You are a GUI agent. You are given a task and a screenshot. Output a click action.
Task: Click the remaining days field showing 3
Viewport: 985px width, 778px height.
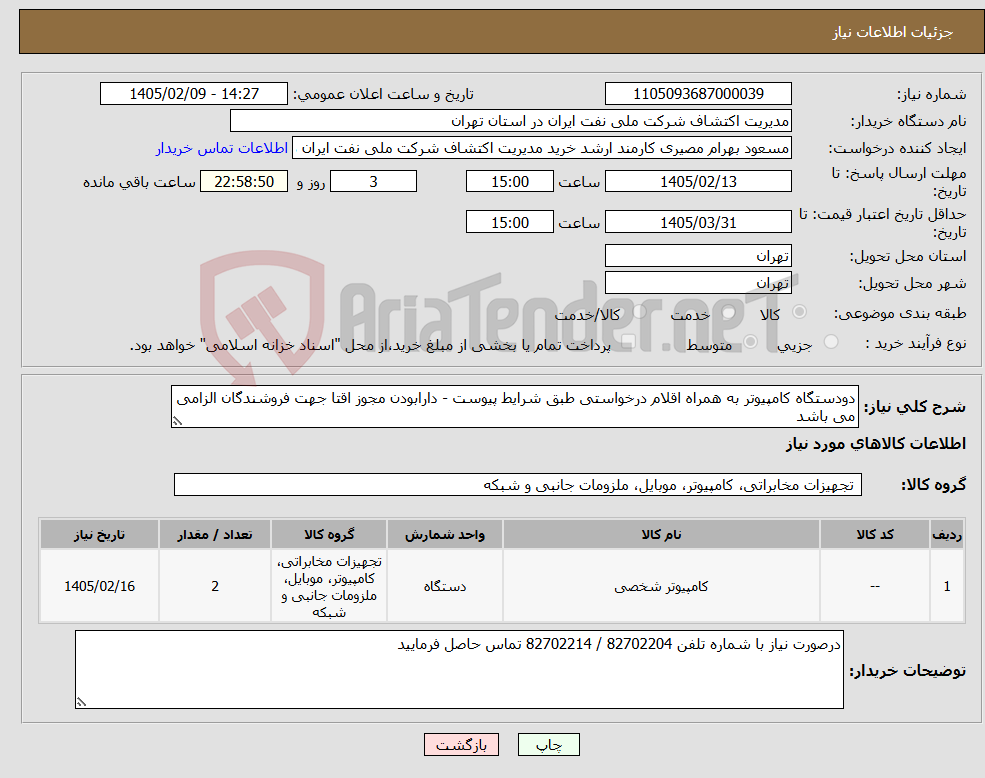[x=373, y=182]
